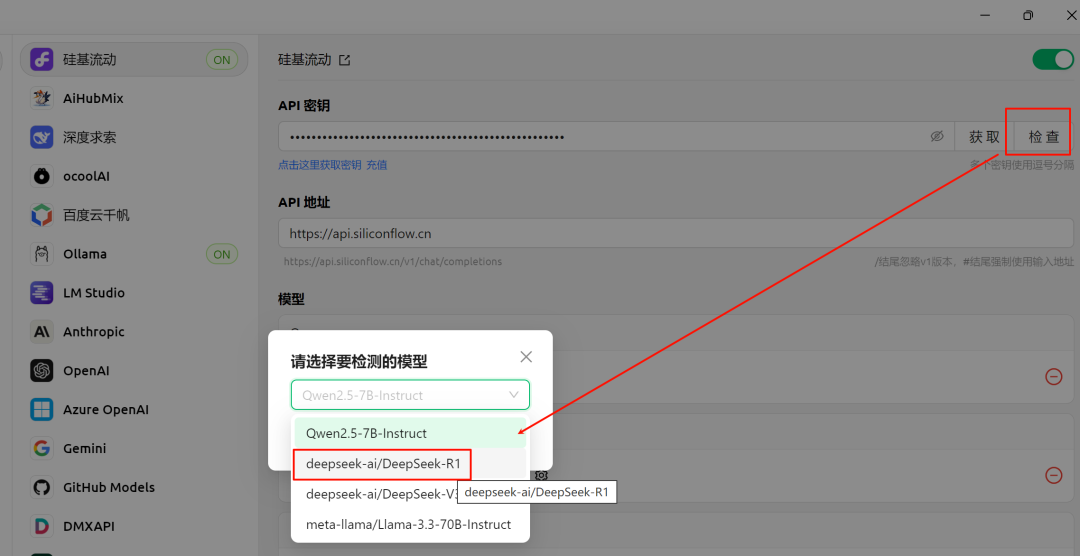
Task: Open the GitHub Models provider icon
Action: tap(41, 487)
